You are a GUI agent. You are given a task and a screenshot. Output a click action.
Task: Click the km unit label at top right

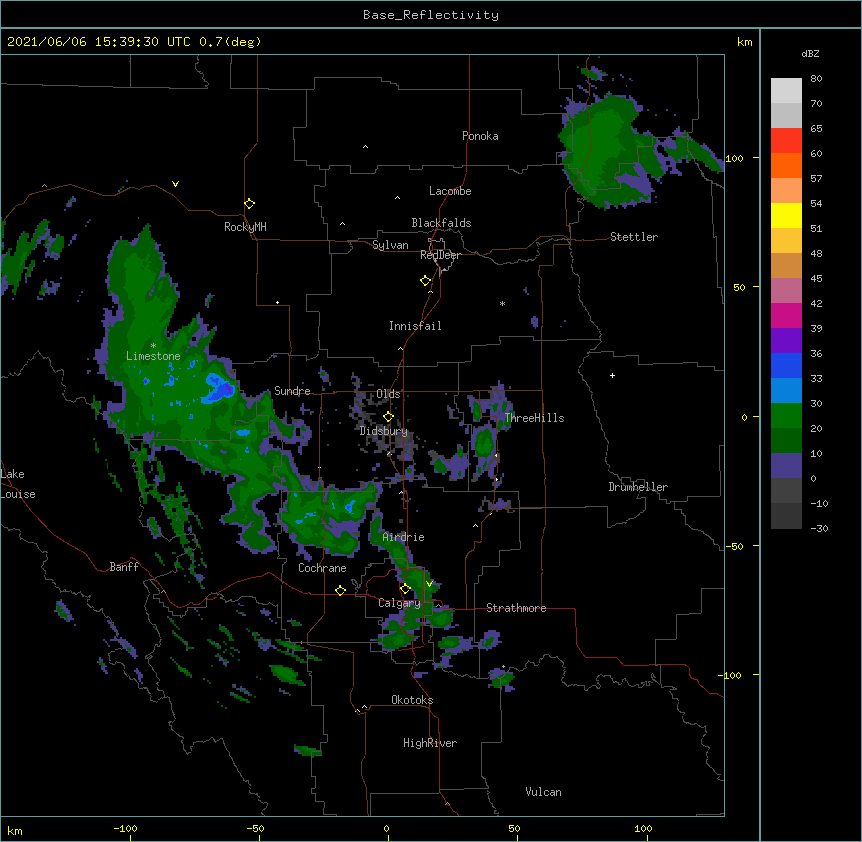tap(744, 42)
